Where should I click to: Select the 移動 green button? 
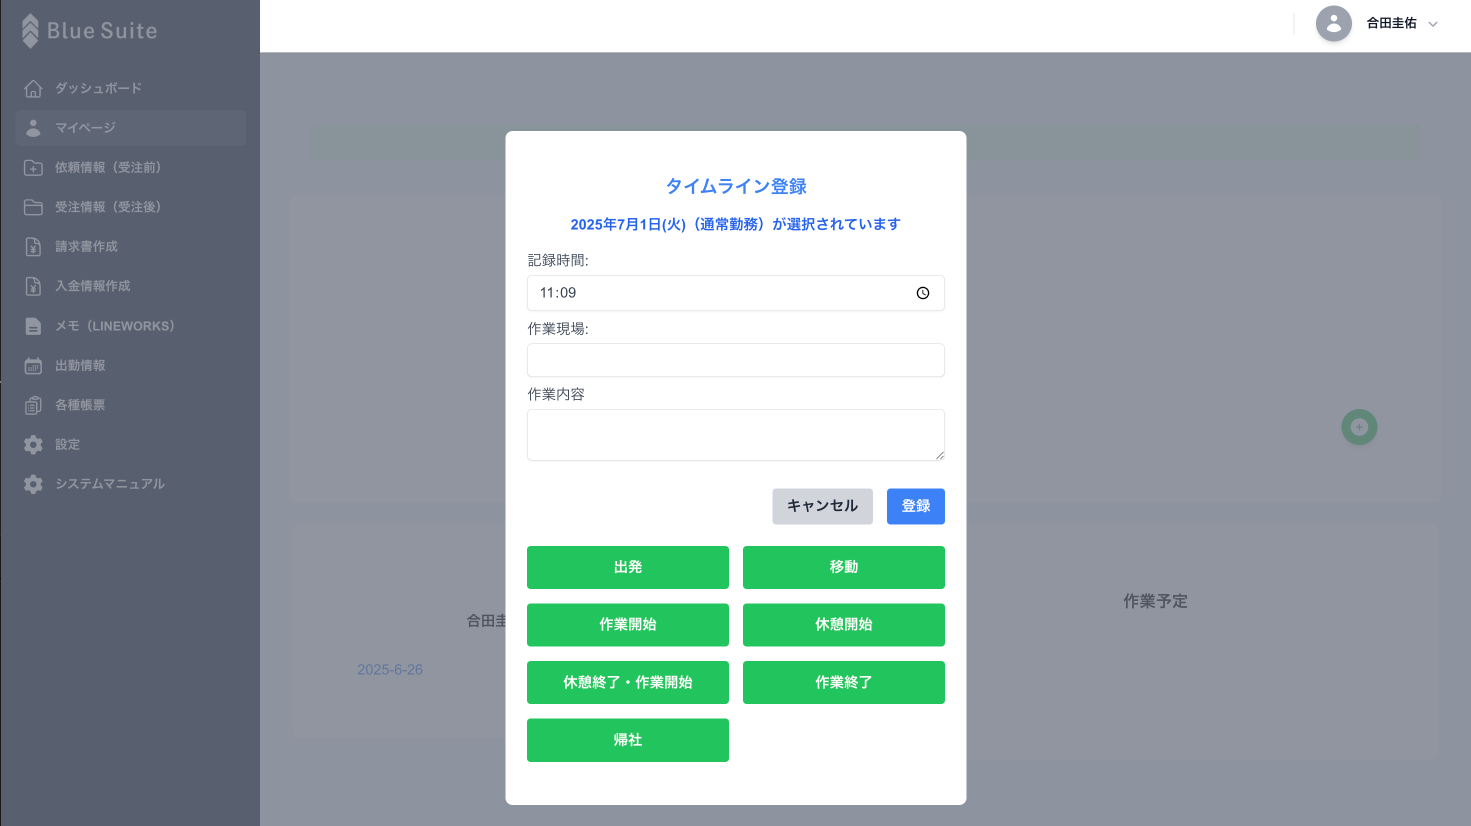tap(844, 567)
